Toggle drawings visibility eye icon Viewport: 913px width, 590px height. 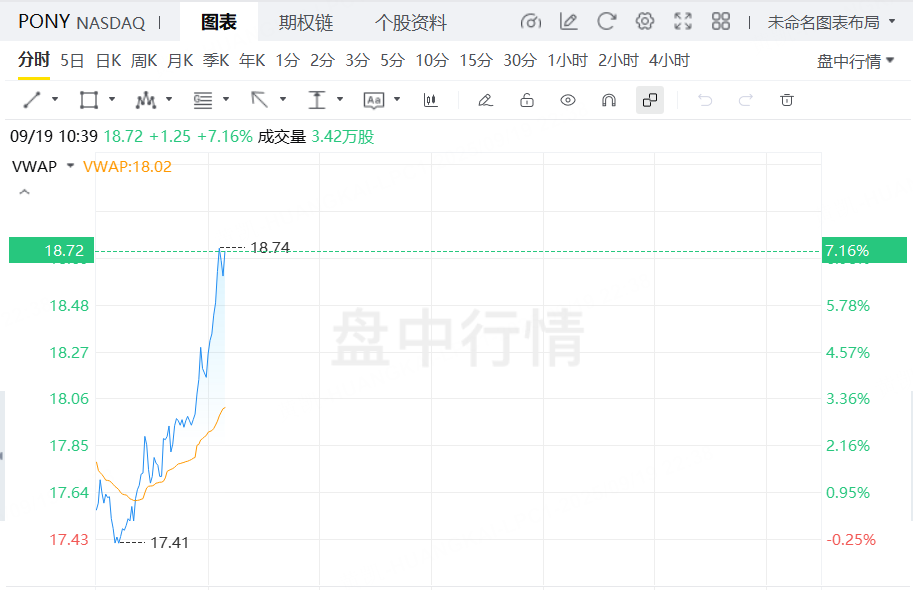pyautogui.click(x=568, y=100)
